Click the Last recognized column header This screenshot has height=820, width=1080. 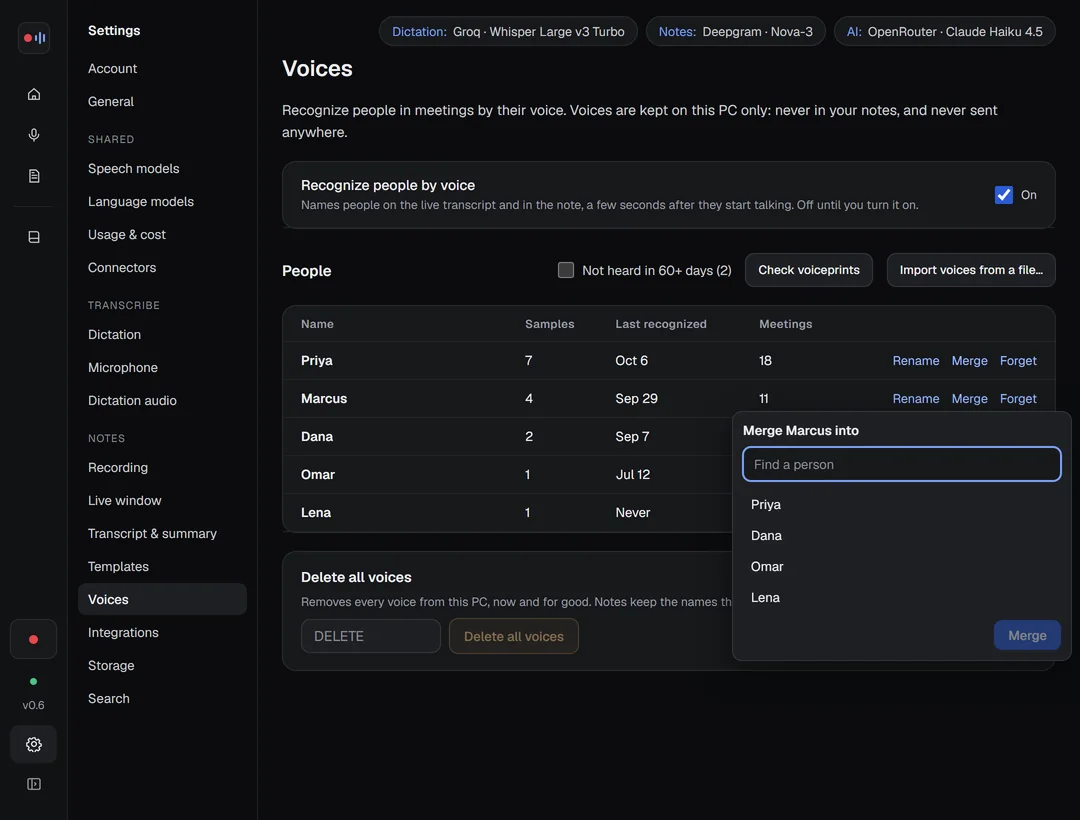click(661, 324)
